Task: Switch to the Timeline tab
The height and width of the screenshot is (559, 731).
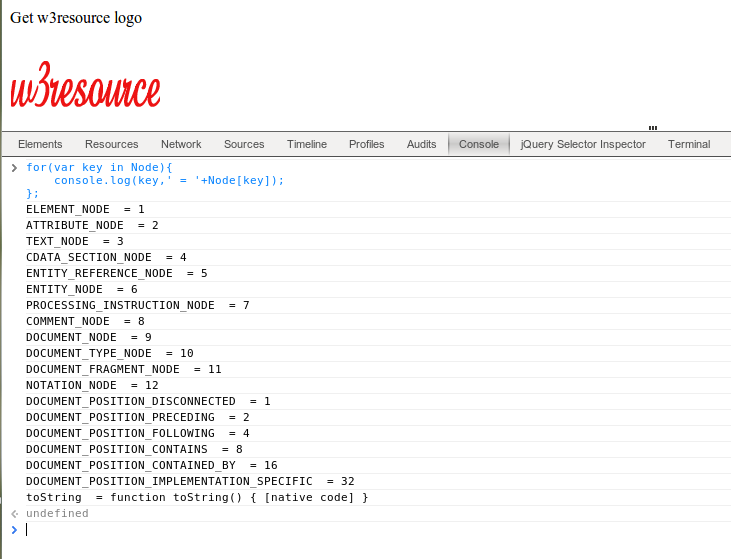Action: pyautogui.click(x=307, y=144)
